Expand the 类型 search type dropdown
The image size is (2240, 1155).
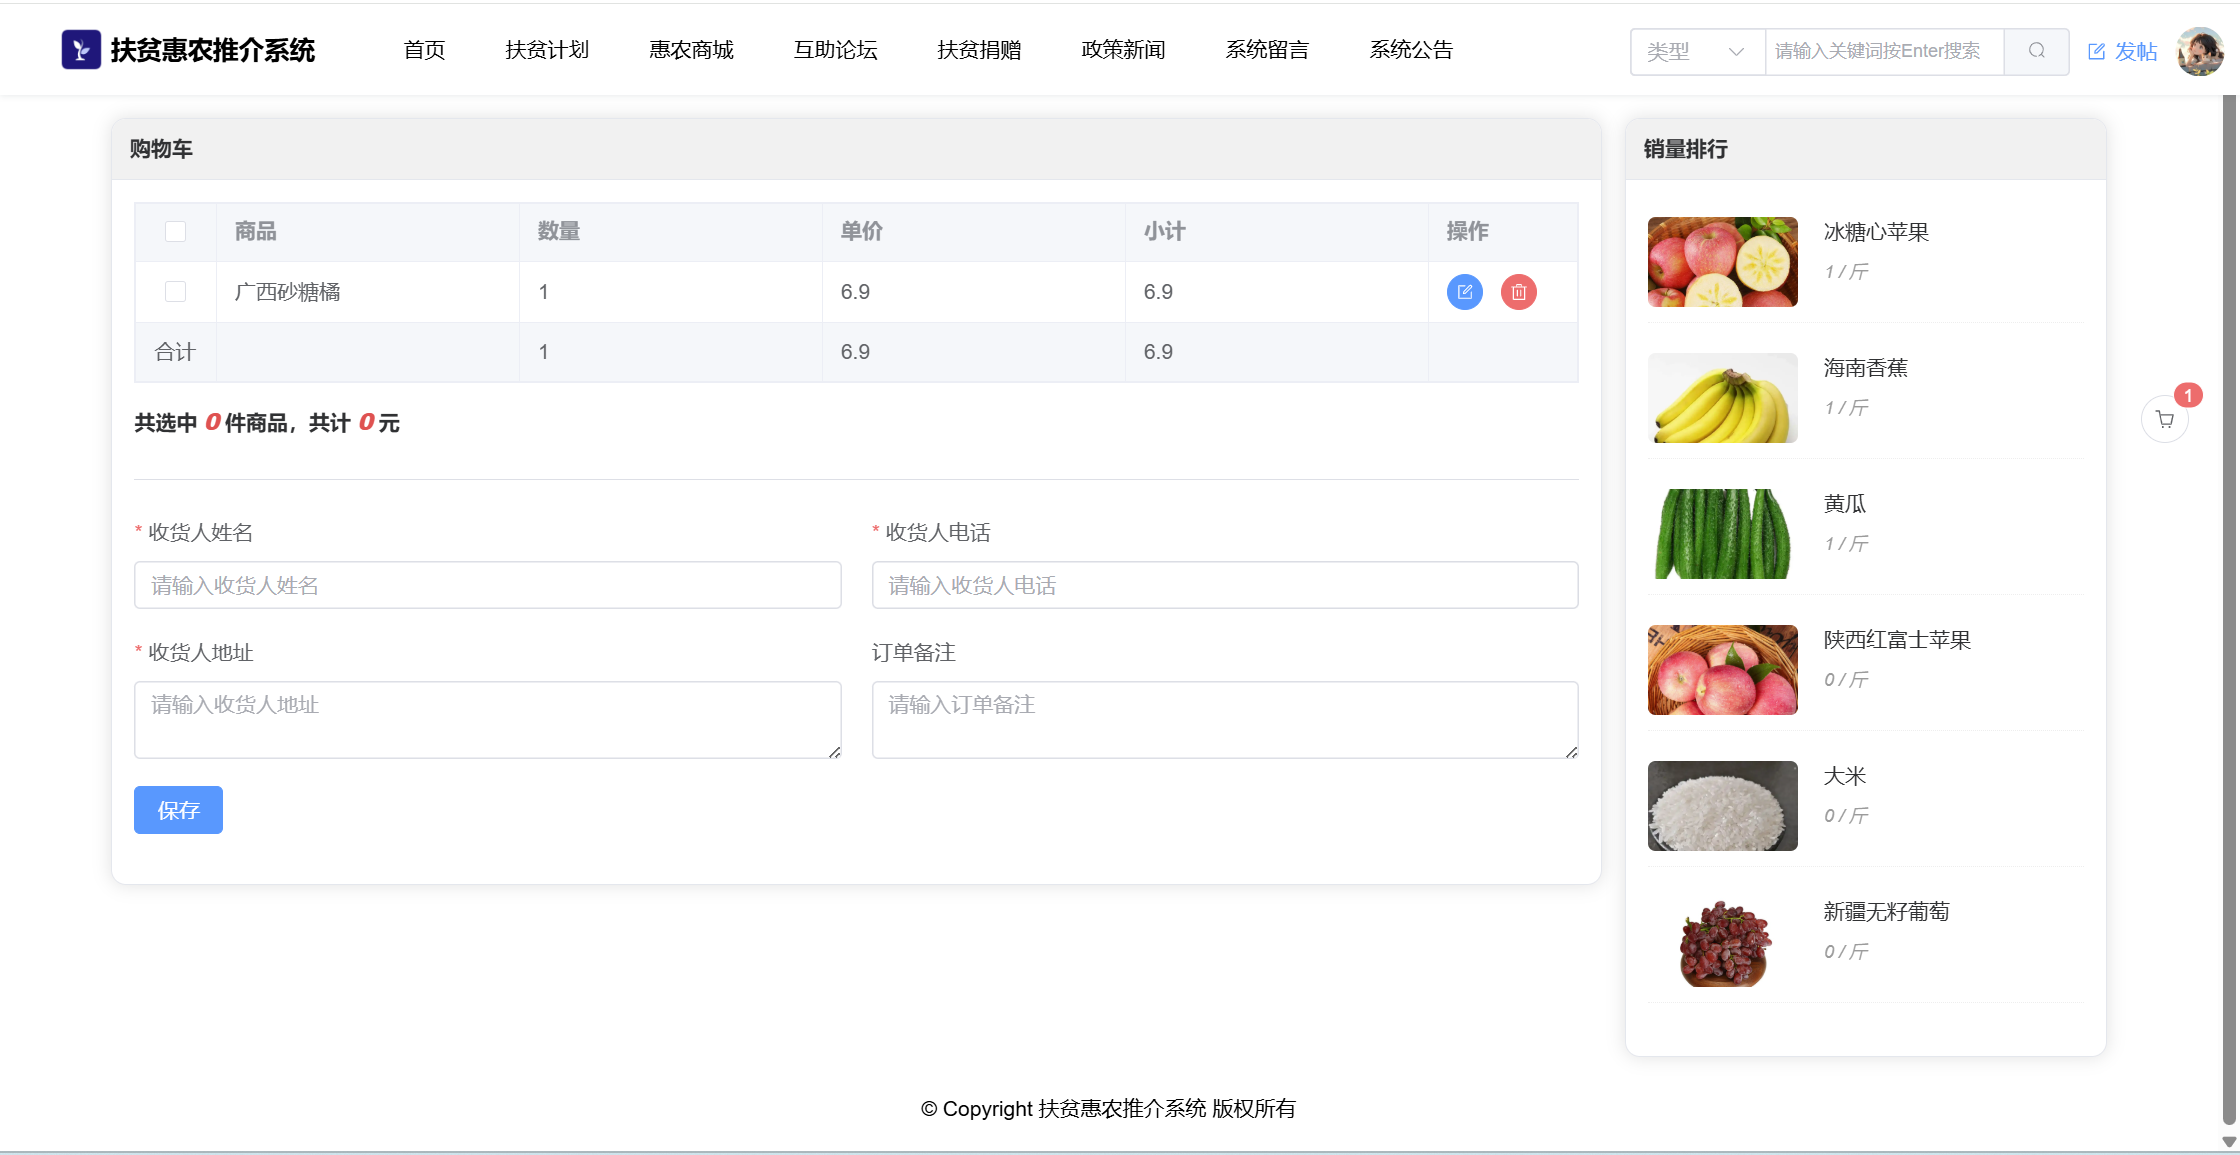(1696, 51)
